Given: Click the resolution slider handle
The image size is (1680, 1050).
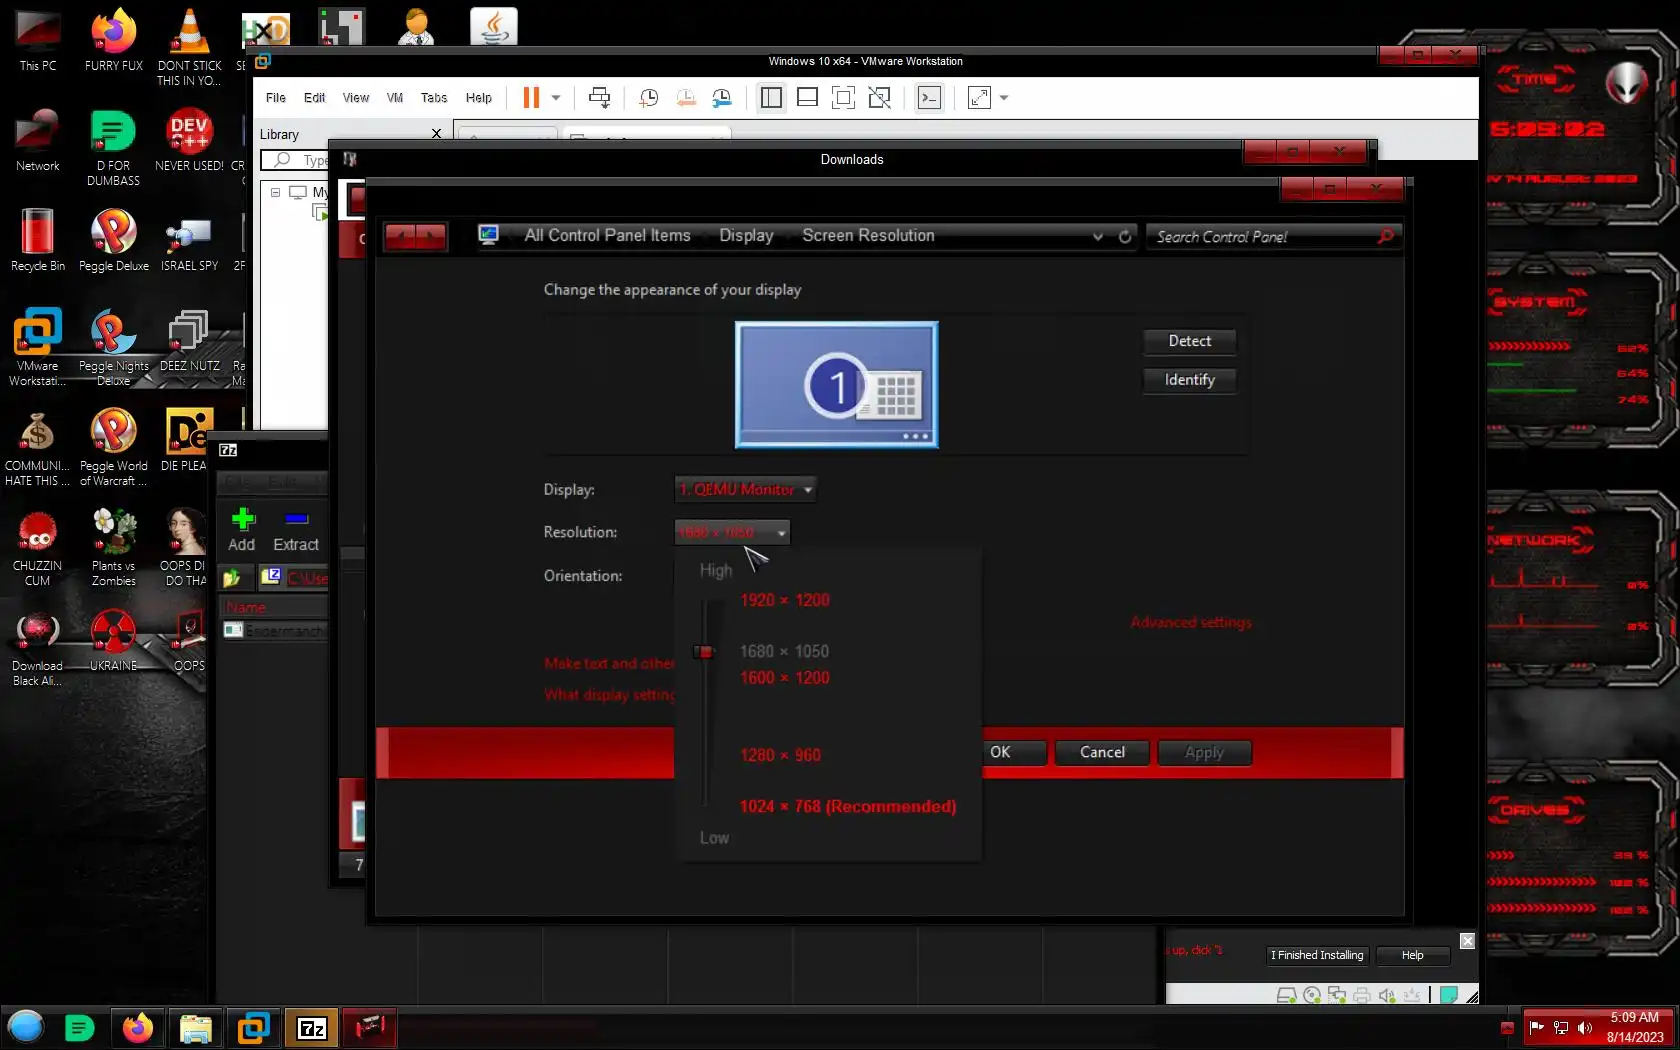Looking at the screenshot, I should [705, 652].
